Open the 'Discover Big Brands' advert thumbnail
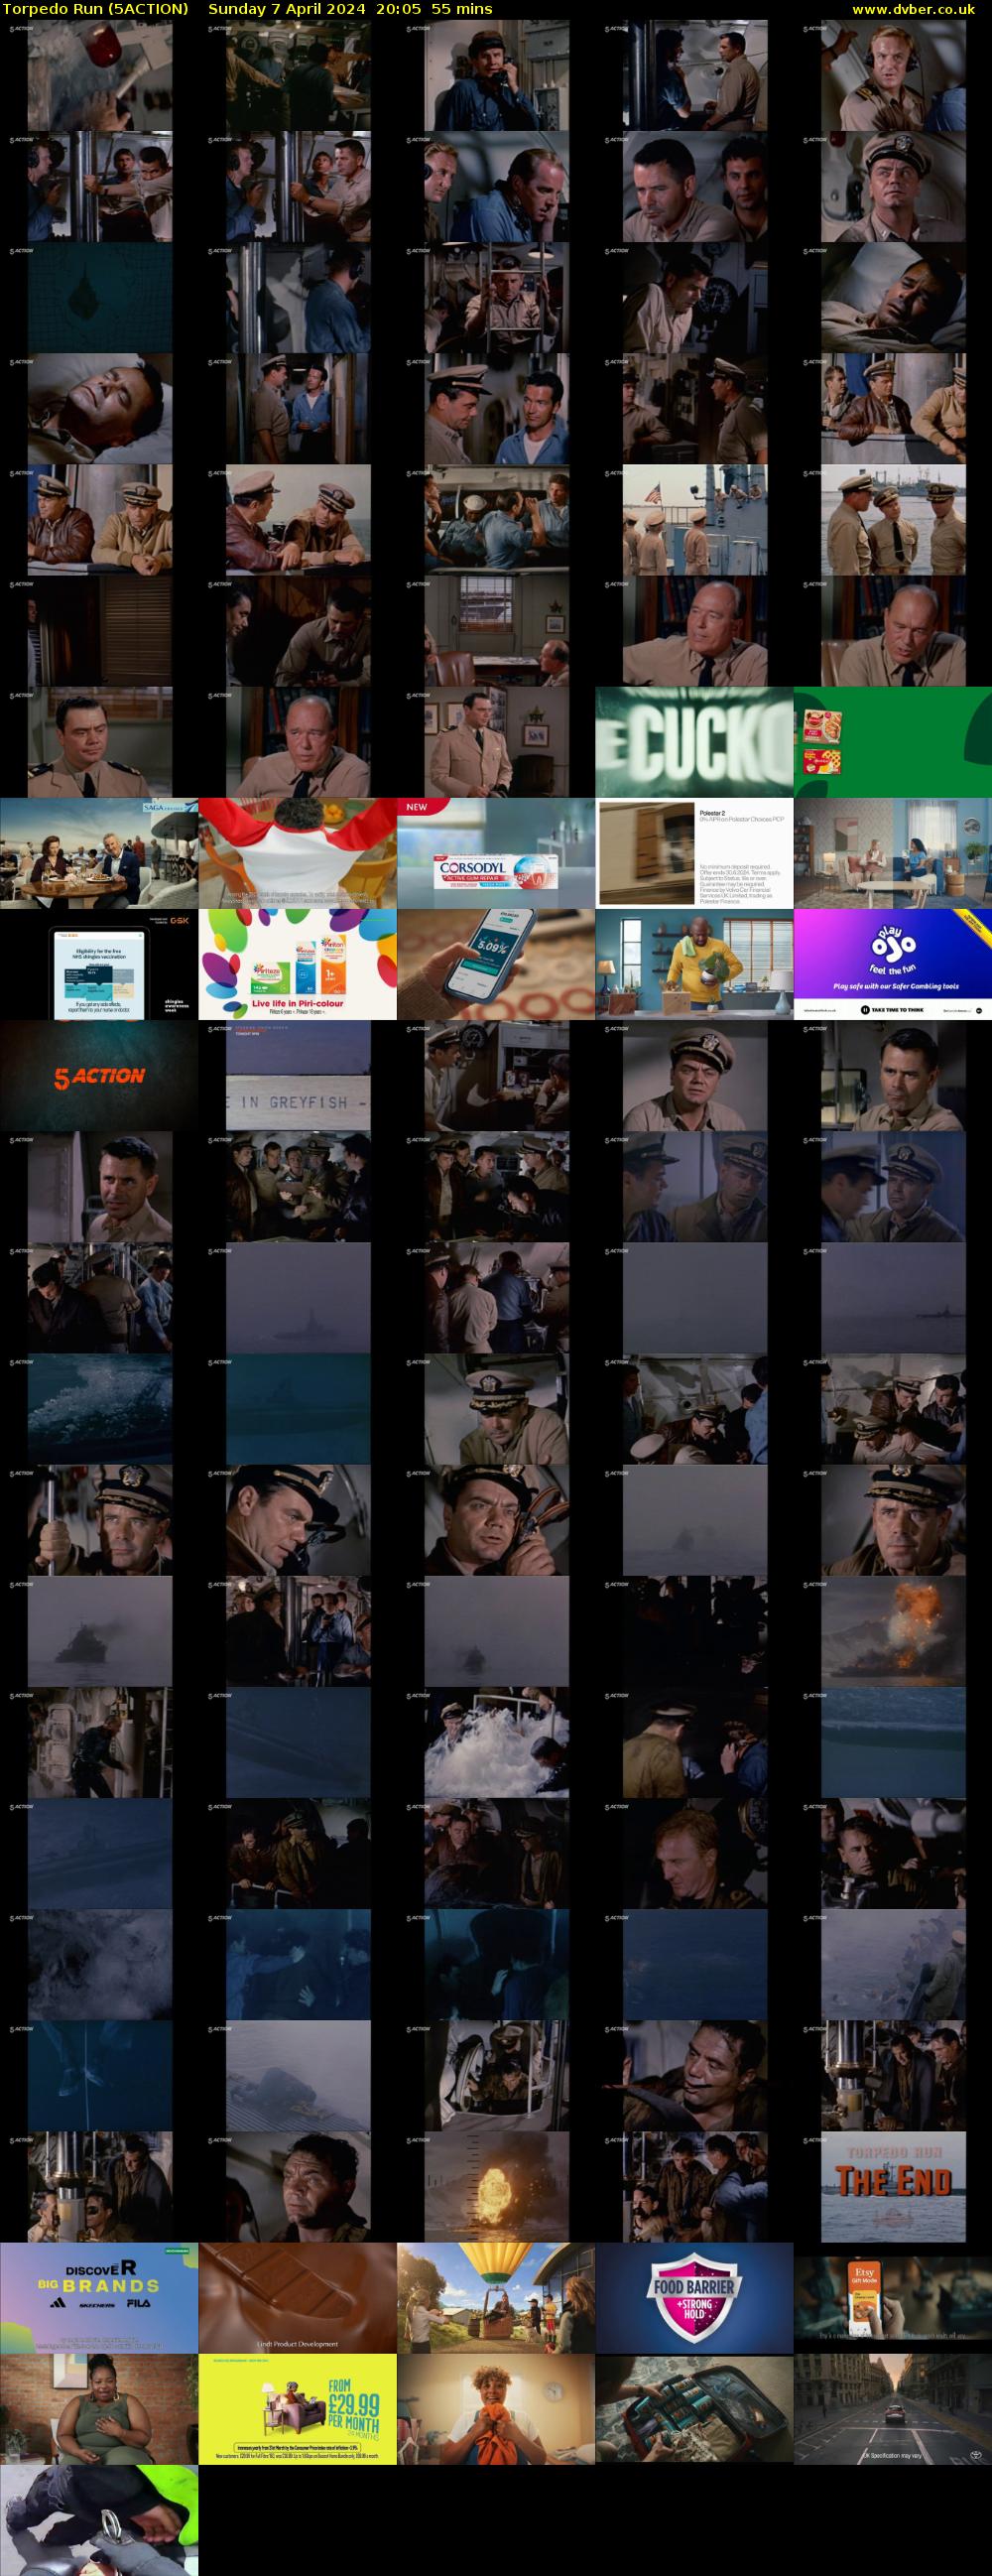This screenshot has height=2576, width=992. (99, 2297)
